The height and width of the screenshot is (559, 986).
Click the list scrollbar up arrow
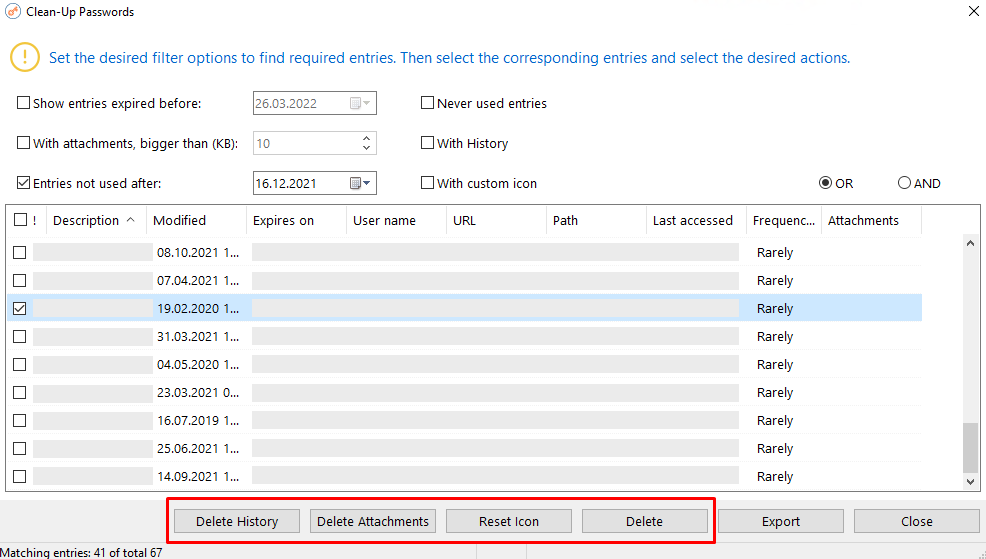click(x=970, y=243)
